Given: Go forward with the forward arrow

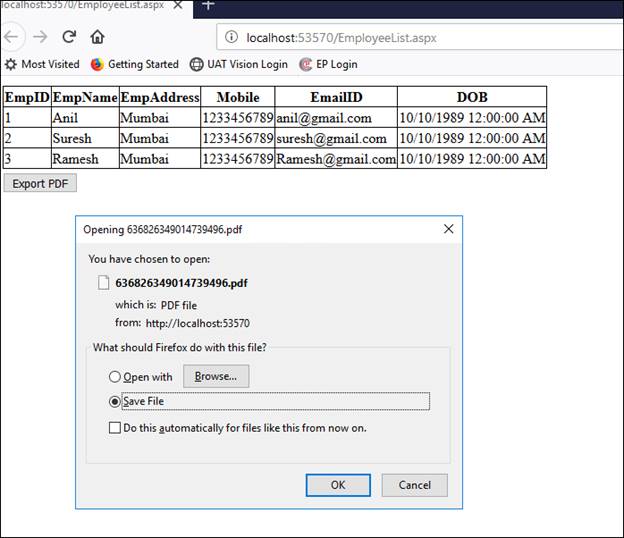Looking at the screenshot, I should [x=40, y=37].
